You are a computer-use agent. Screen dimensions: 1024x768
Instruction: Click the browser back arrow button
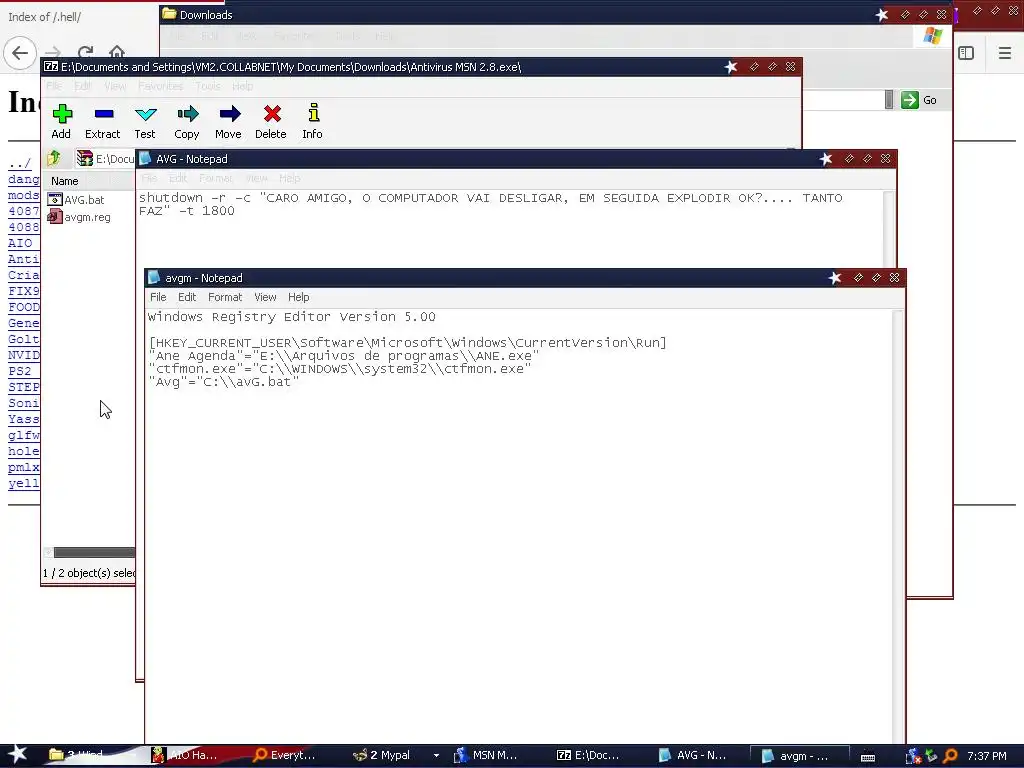coord(20,53)
